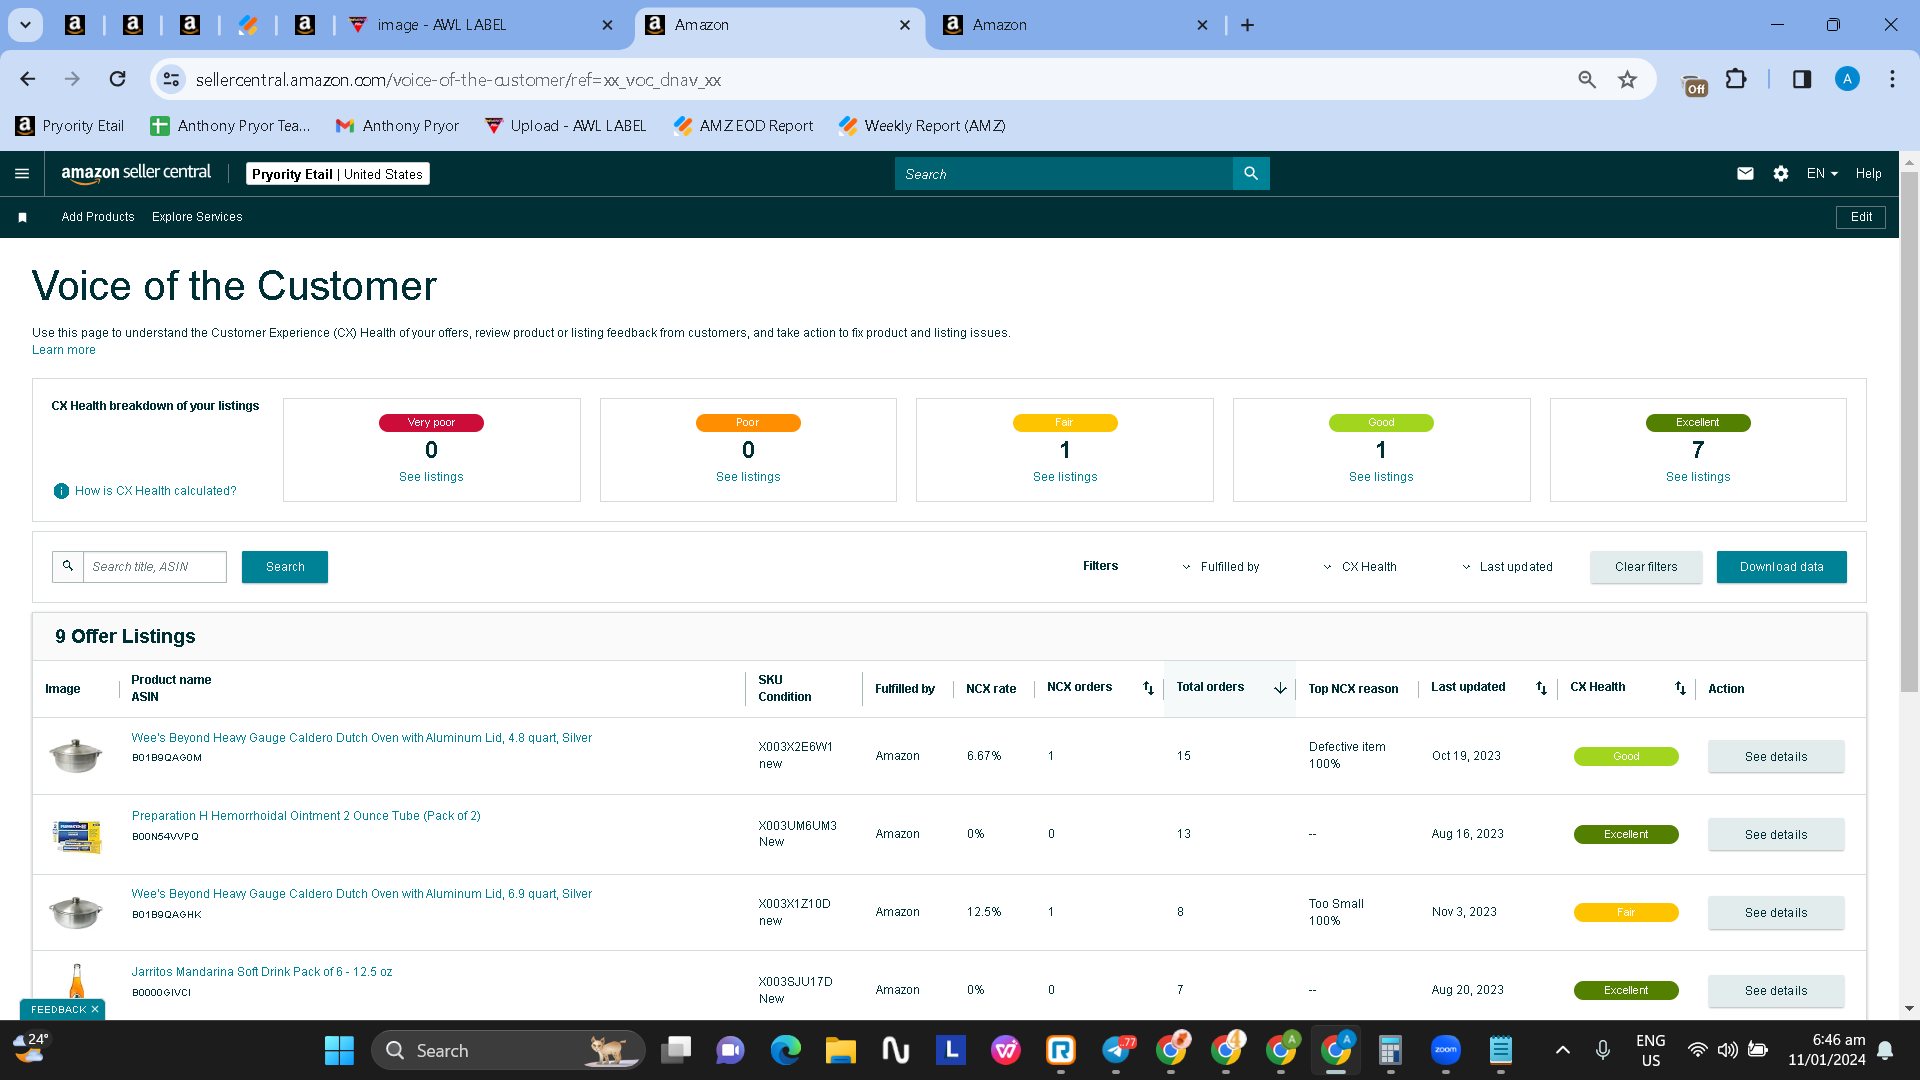The image size is (1920, 1080).
Task: Click the Search title, ASIN input field
Action: [x=155, y=567]
